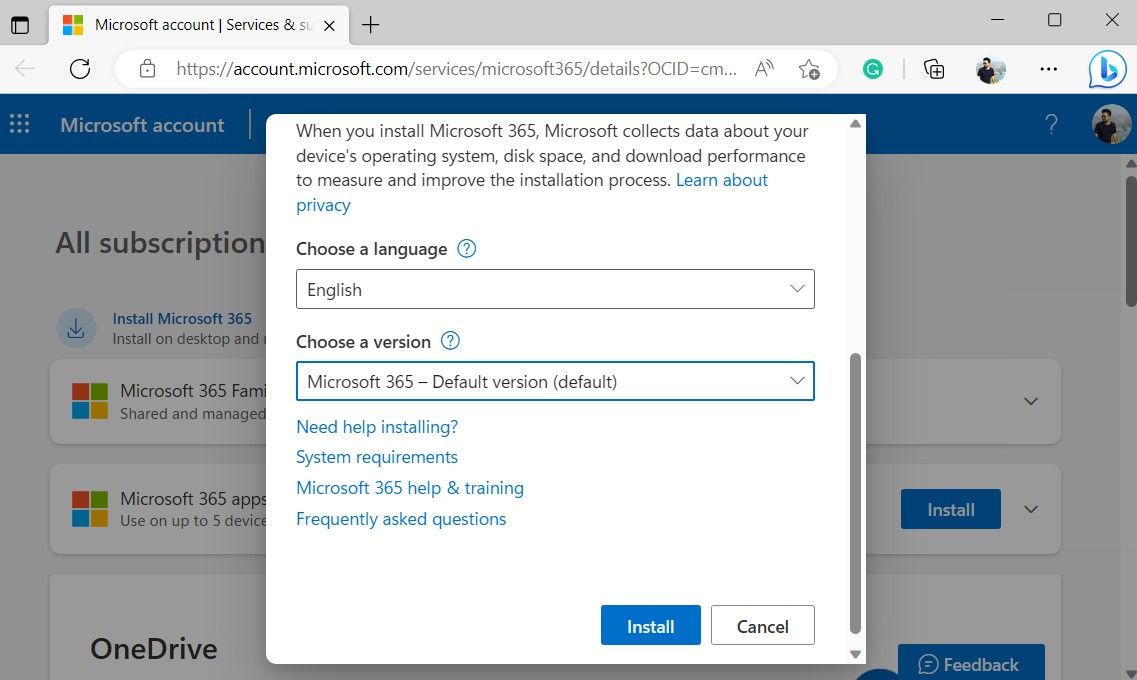The height and width of the screenshot is (680, 1137).
Task: Click the Install Microsoft 365 download icon
Action: pyautogui.click(x=76, y=328)
